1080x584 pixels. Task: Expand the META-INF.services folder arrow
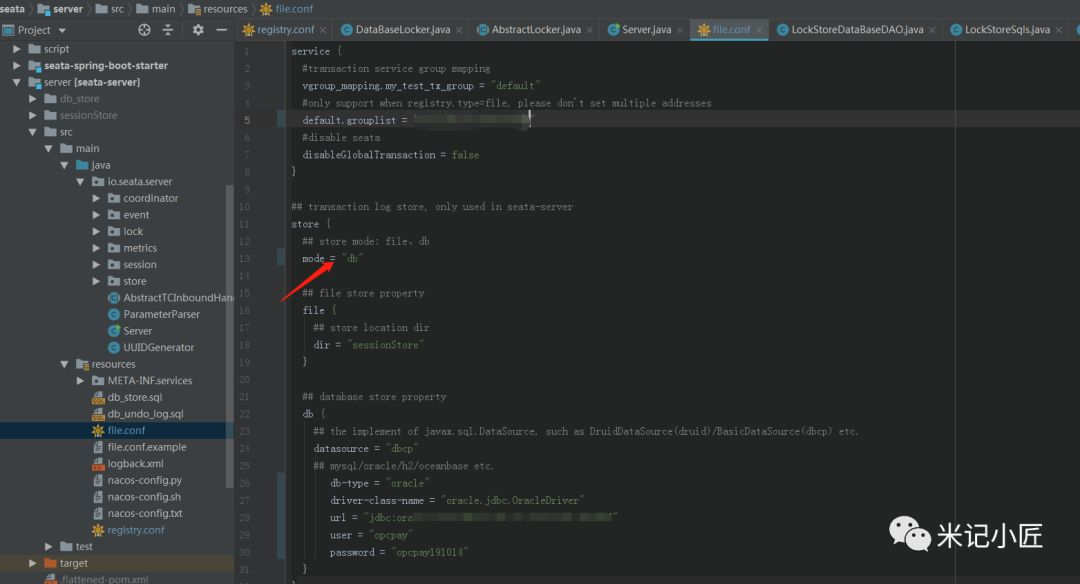tap(80, 381)
